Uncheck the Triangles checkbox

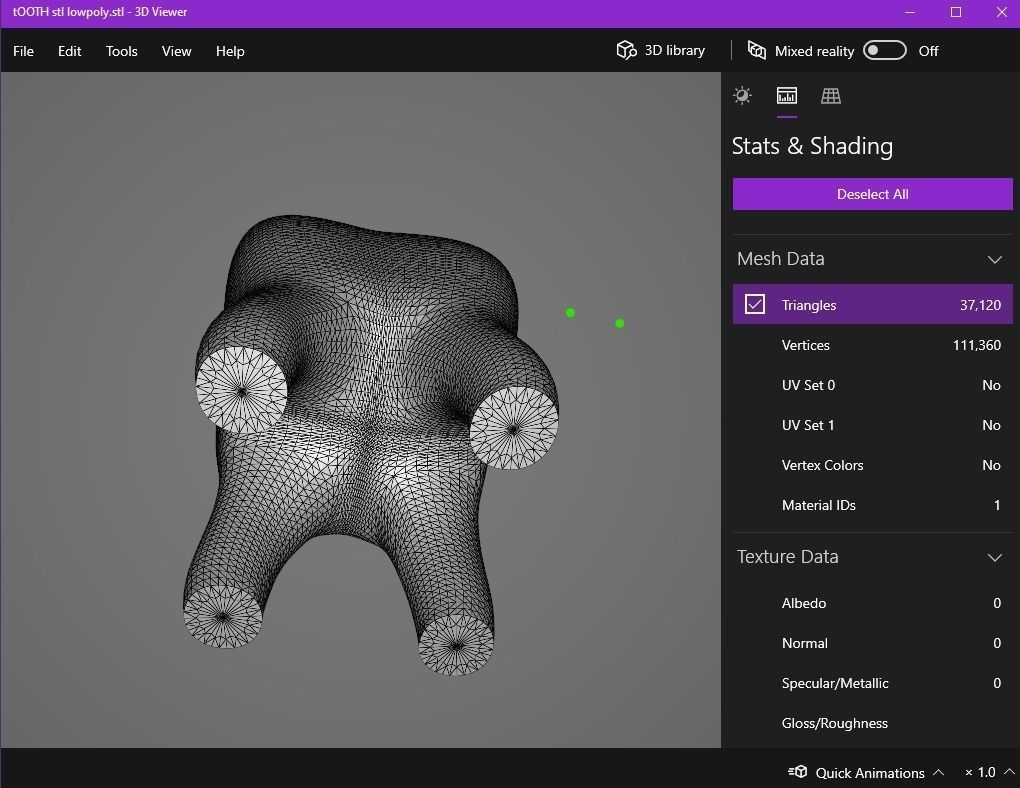pyautogui.click(x=755, y=304)
